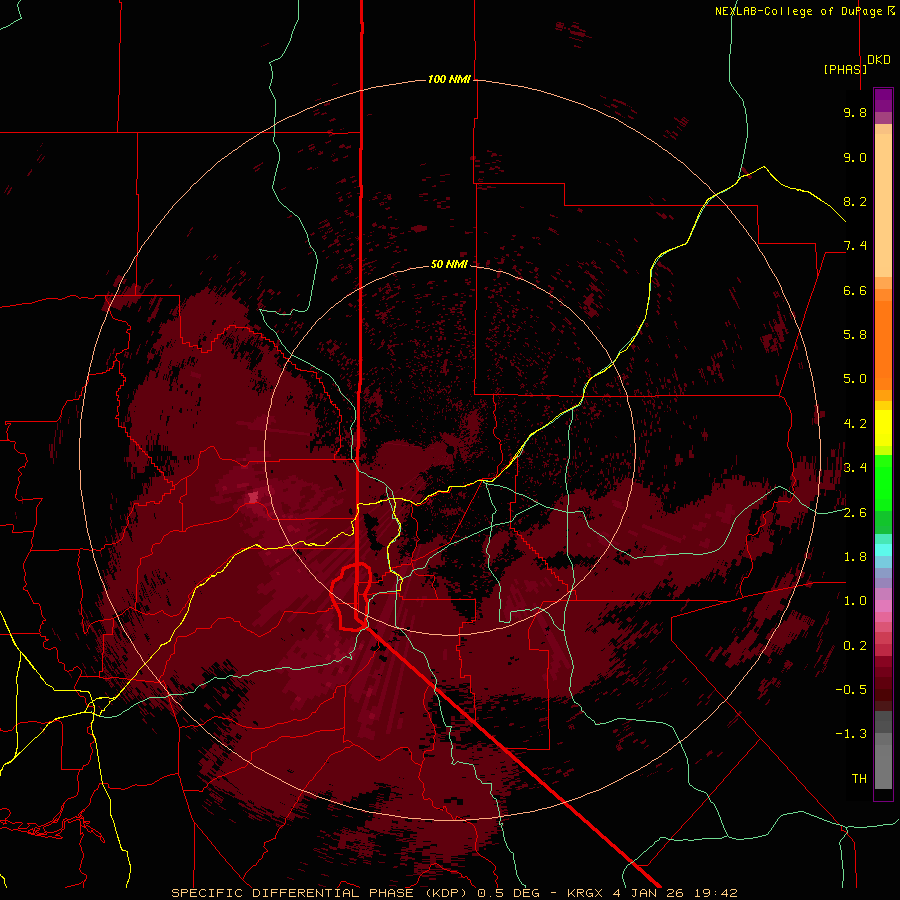Click the DKD label above the color scale
Image resolution: width=900 pixels, height=900 pixels.
[879, 60]
